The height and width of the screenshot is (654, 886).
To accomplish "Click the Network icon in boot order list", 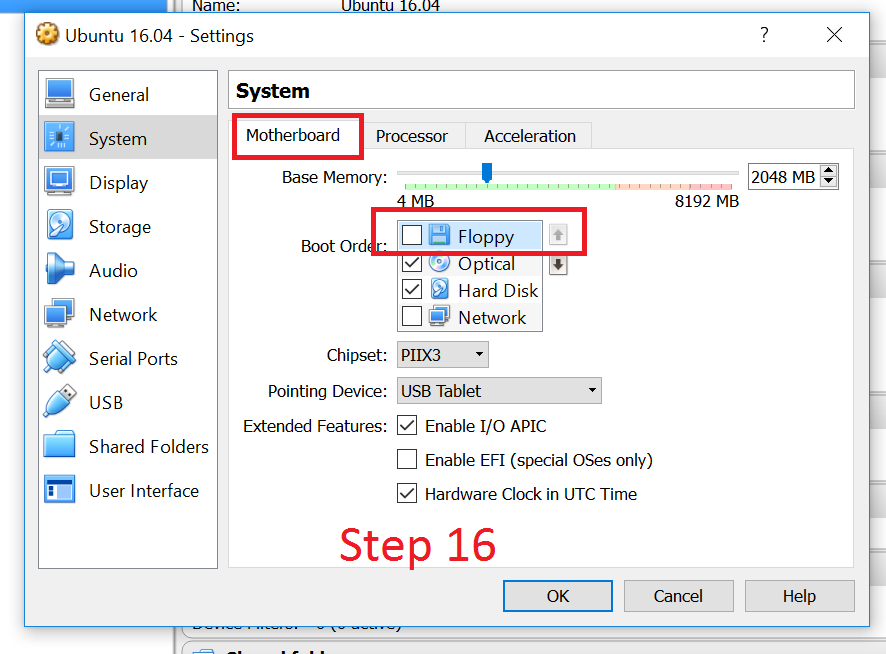I will coord(439,317).
